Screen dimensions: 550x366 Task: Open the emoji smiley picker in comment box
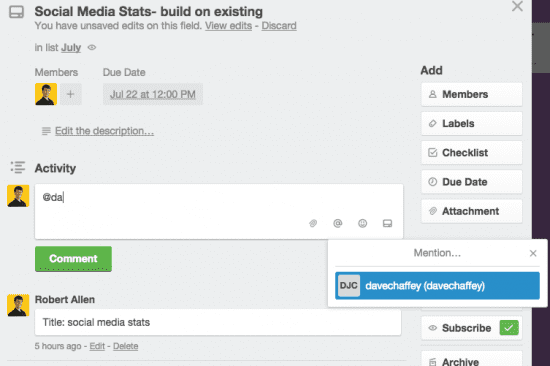362,223
